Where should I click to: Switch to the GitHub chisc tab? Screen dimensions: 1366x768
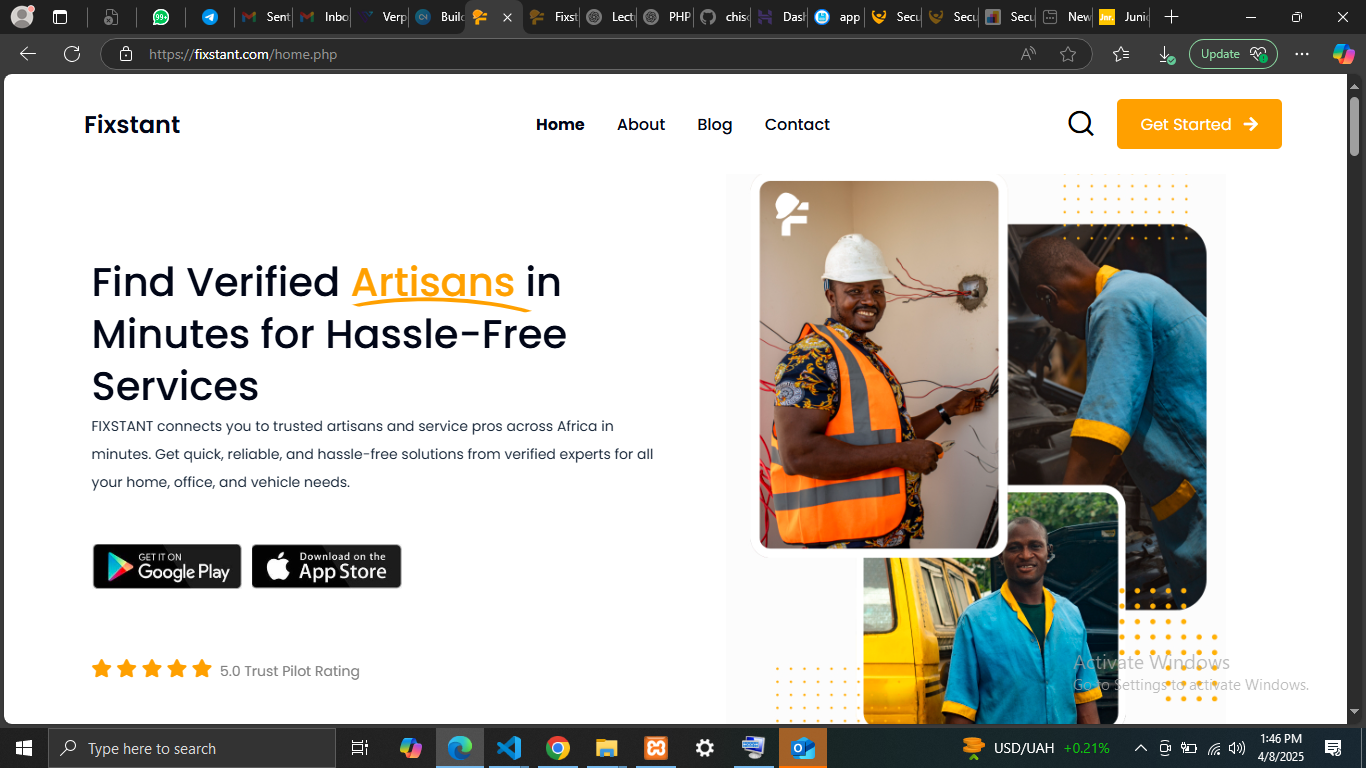click(724, 17)
